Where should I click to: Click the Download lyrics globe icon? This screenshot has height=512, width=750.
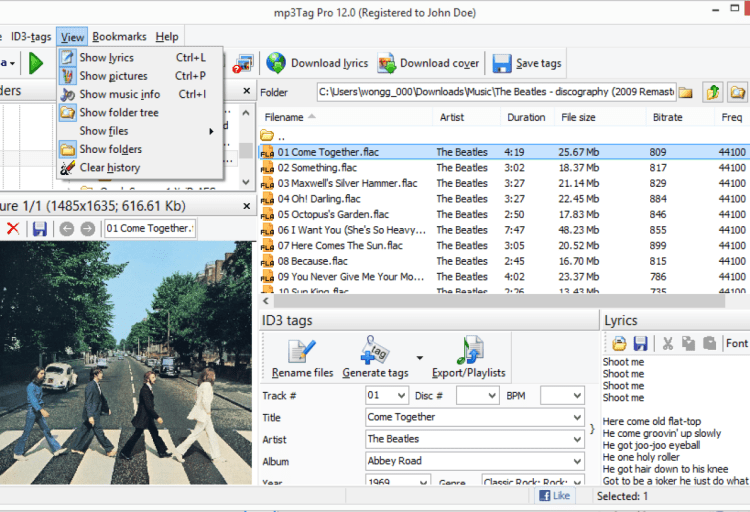(276, 64)
